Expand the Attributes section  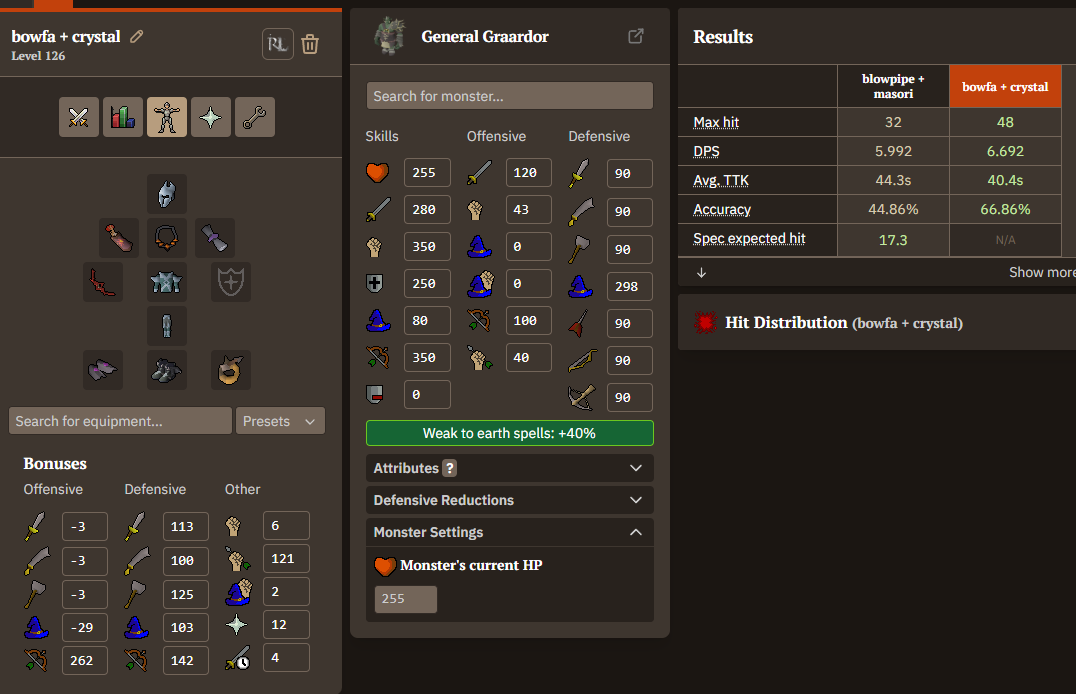[510, 468]
